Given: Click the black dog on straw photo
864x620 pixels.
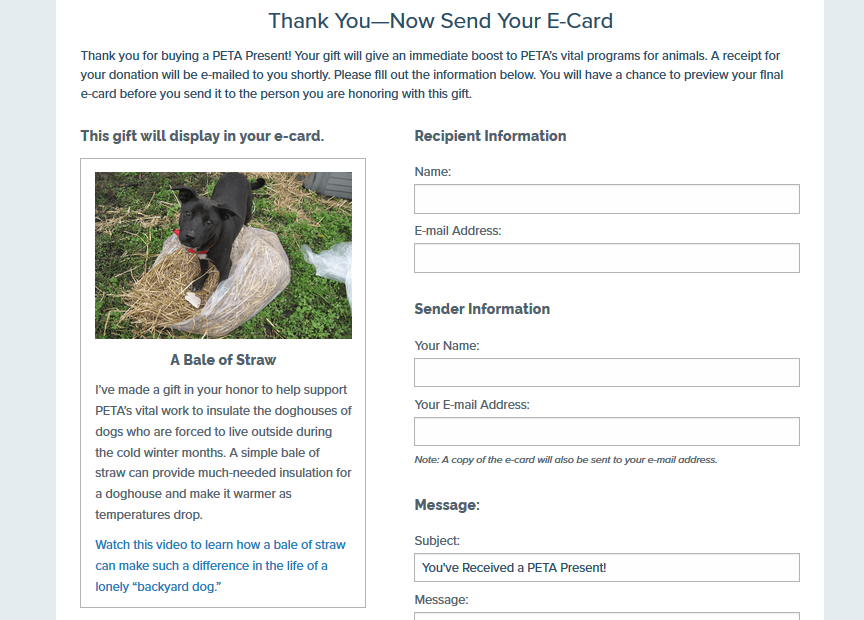Looking at the screenshot, I should pyautogui.click(x=223, y=255).
